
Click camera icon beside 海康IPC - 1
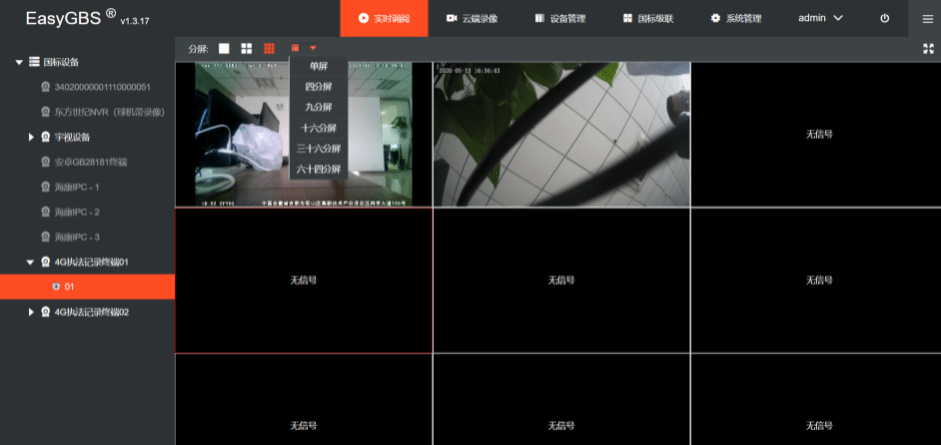[x=45, y=187]
